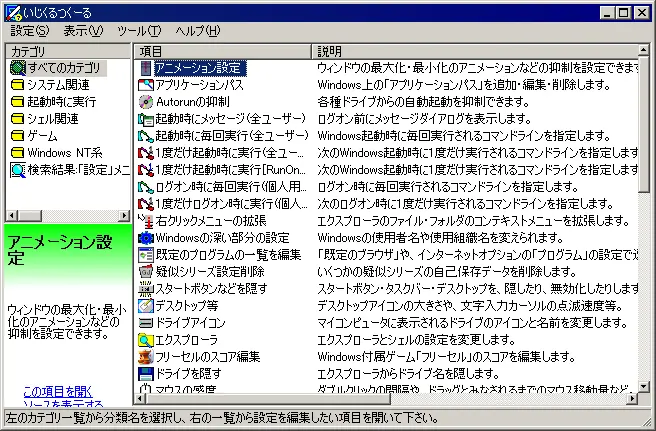656x431 pixels.
Task: Click the 検索結果 search icon
Action: (x=17, y=170)
